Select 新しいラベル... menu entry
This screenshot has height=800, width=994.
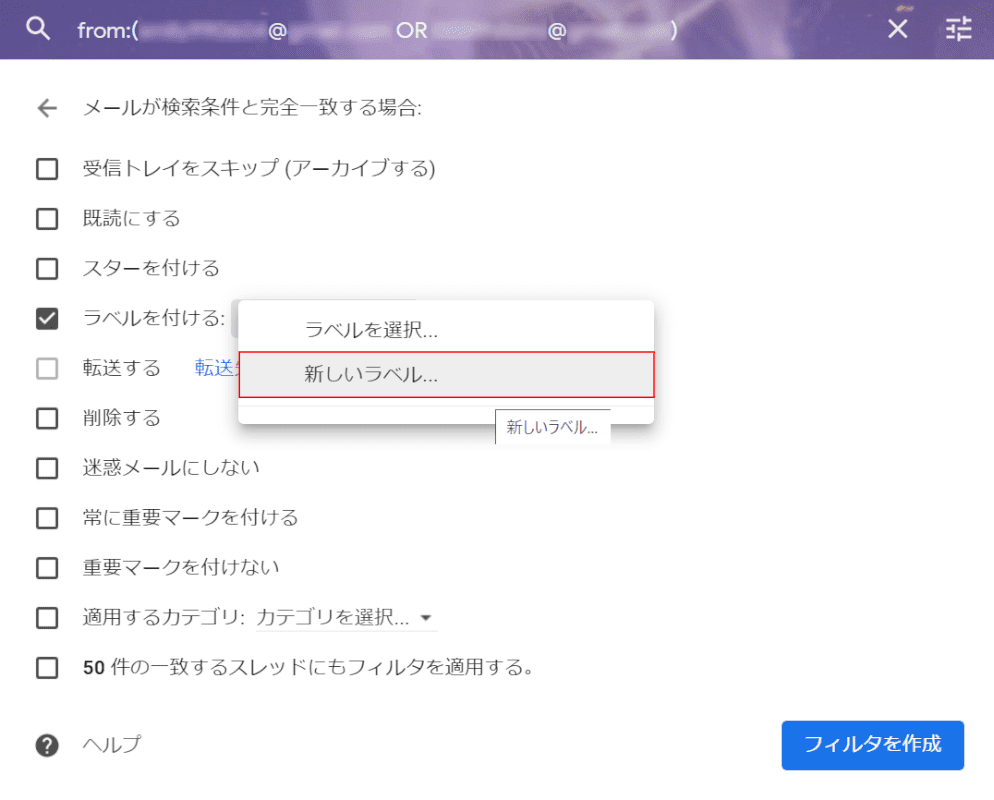pos(446,375)
